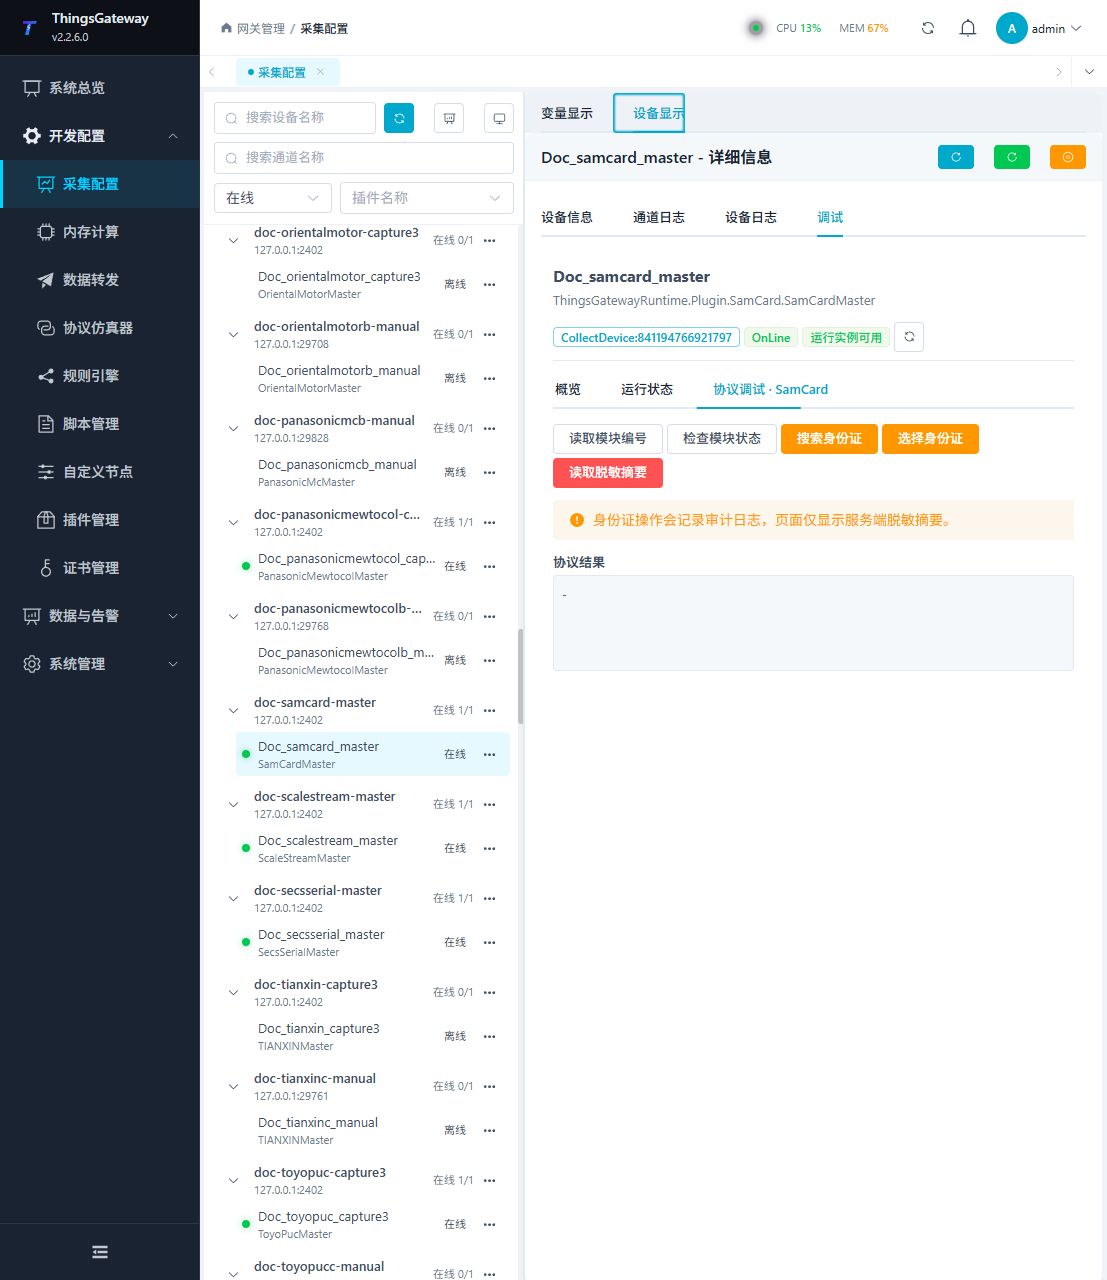This screenshot has height=1280, width=1107.
Task: Click the 搜索设备名称 search field
Action: (295, 118)
